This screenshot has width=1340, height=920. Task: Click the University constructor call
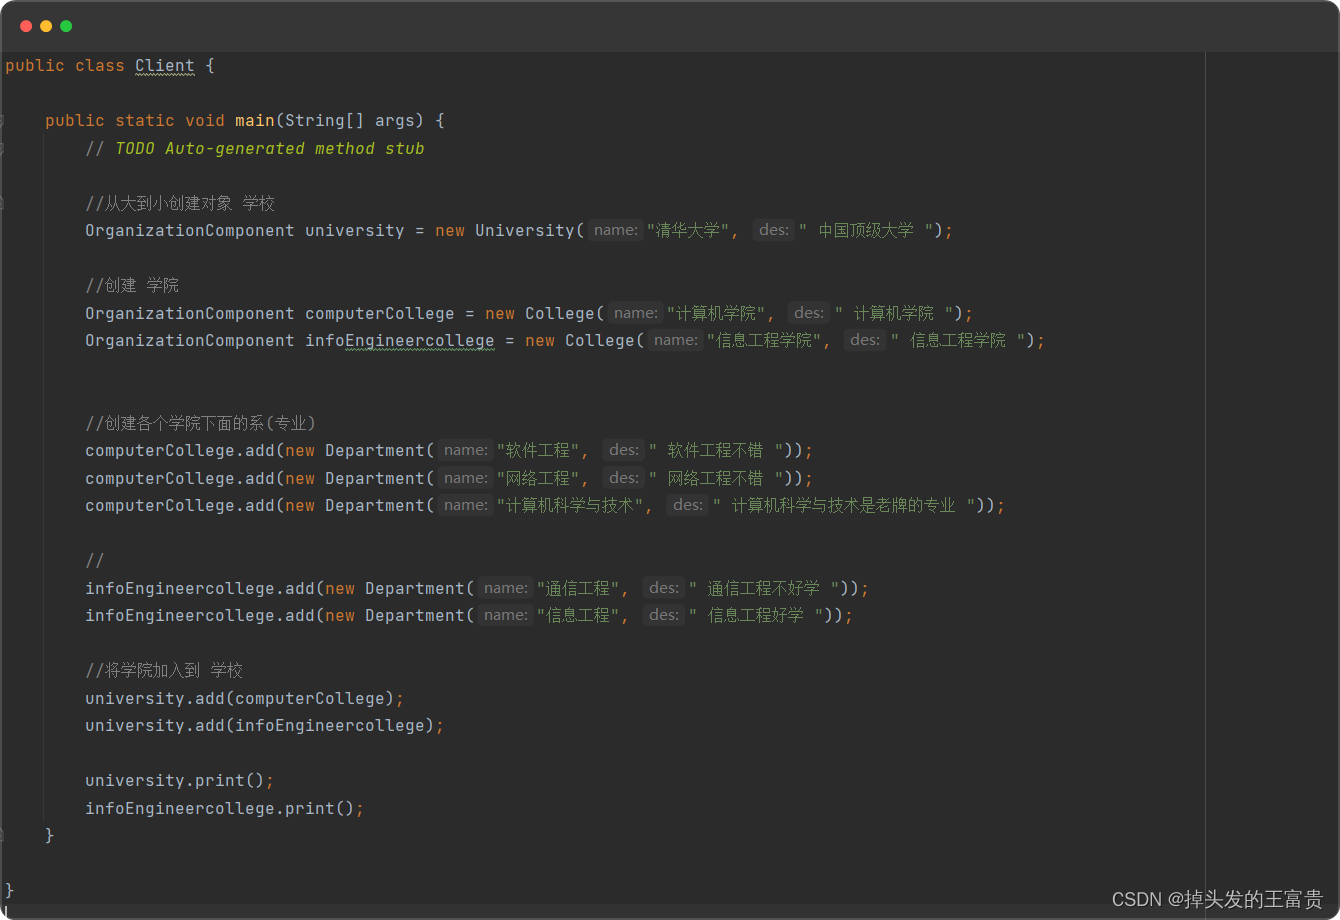point(525,231)
